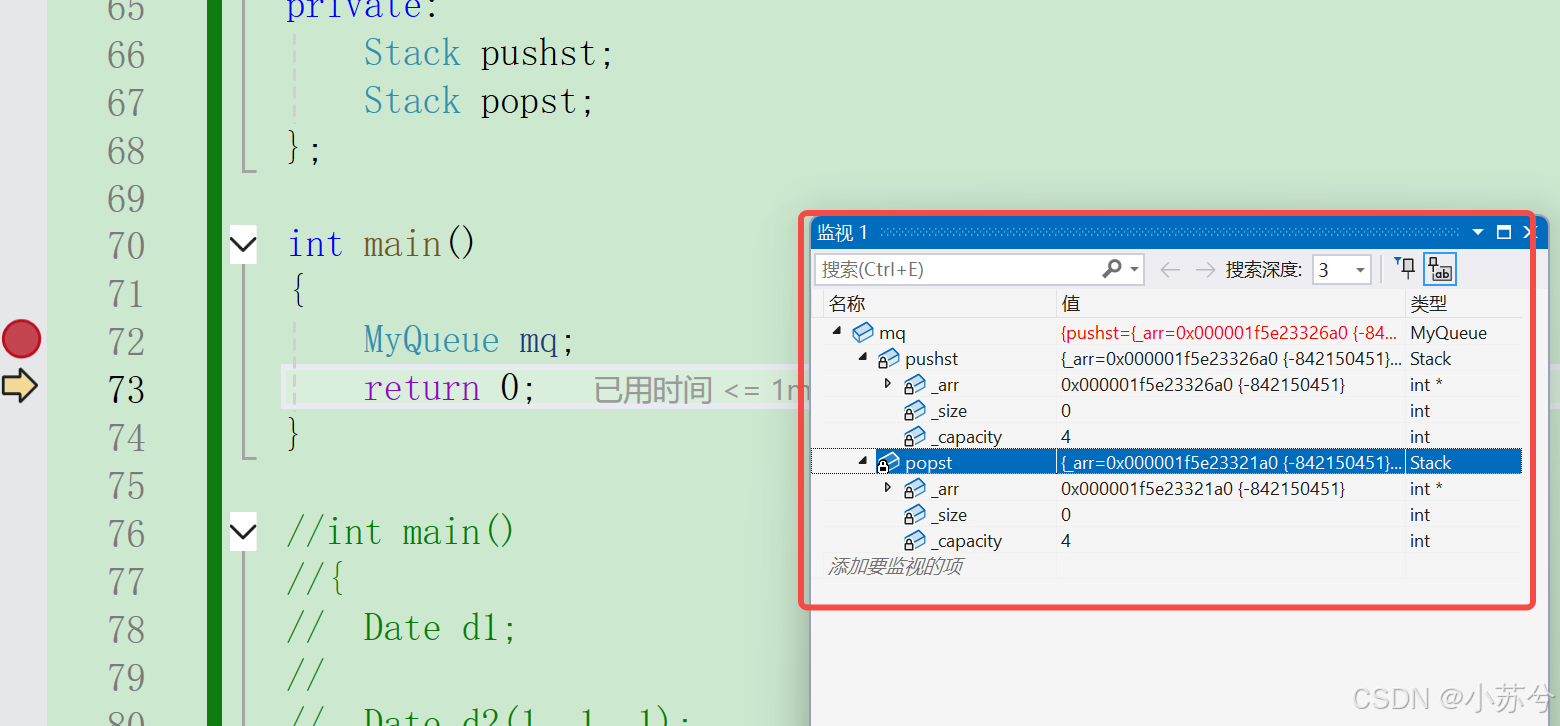
Task: Click the value 4 of pushst _capacity
Action: click(x=1066, y=437)
